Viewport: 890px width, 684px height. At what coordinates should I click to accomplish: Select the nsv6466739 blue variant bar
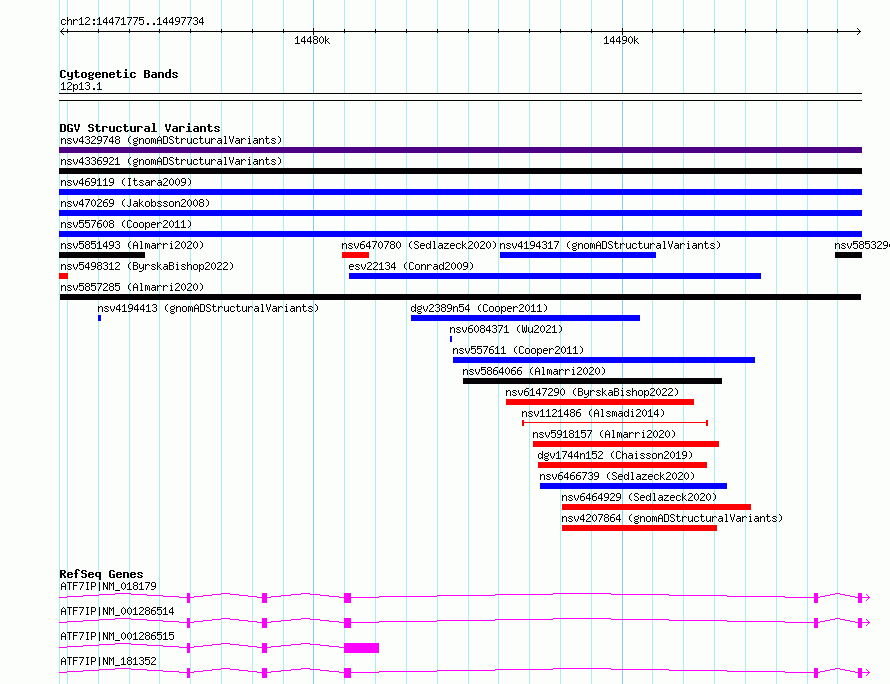633,486
